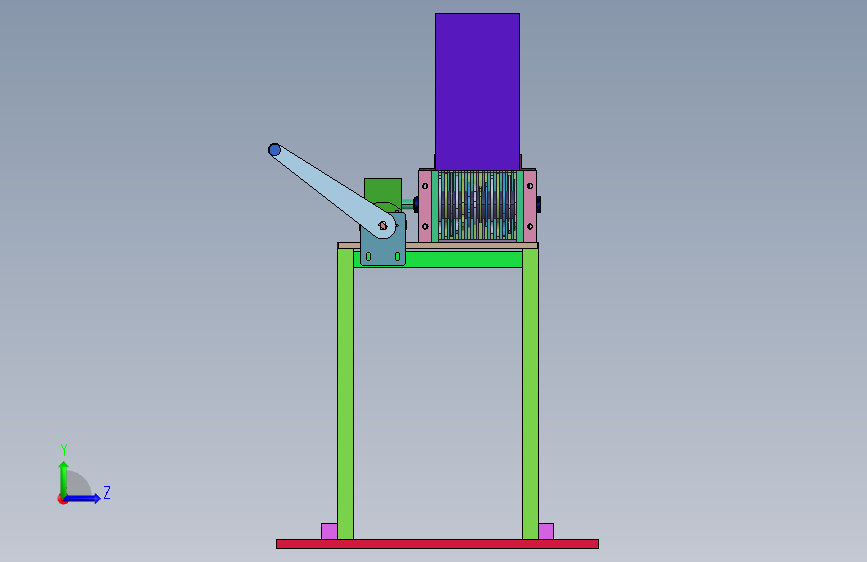Select the shredder blade assembly
The image size is (867, 562).
pos(477,206)
